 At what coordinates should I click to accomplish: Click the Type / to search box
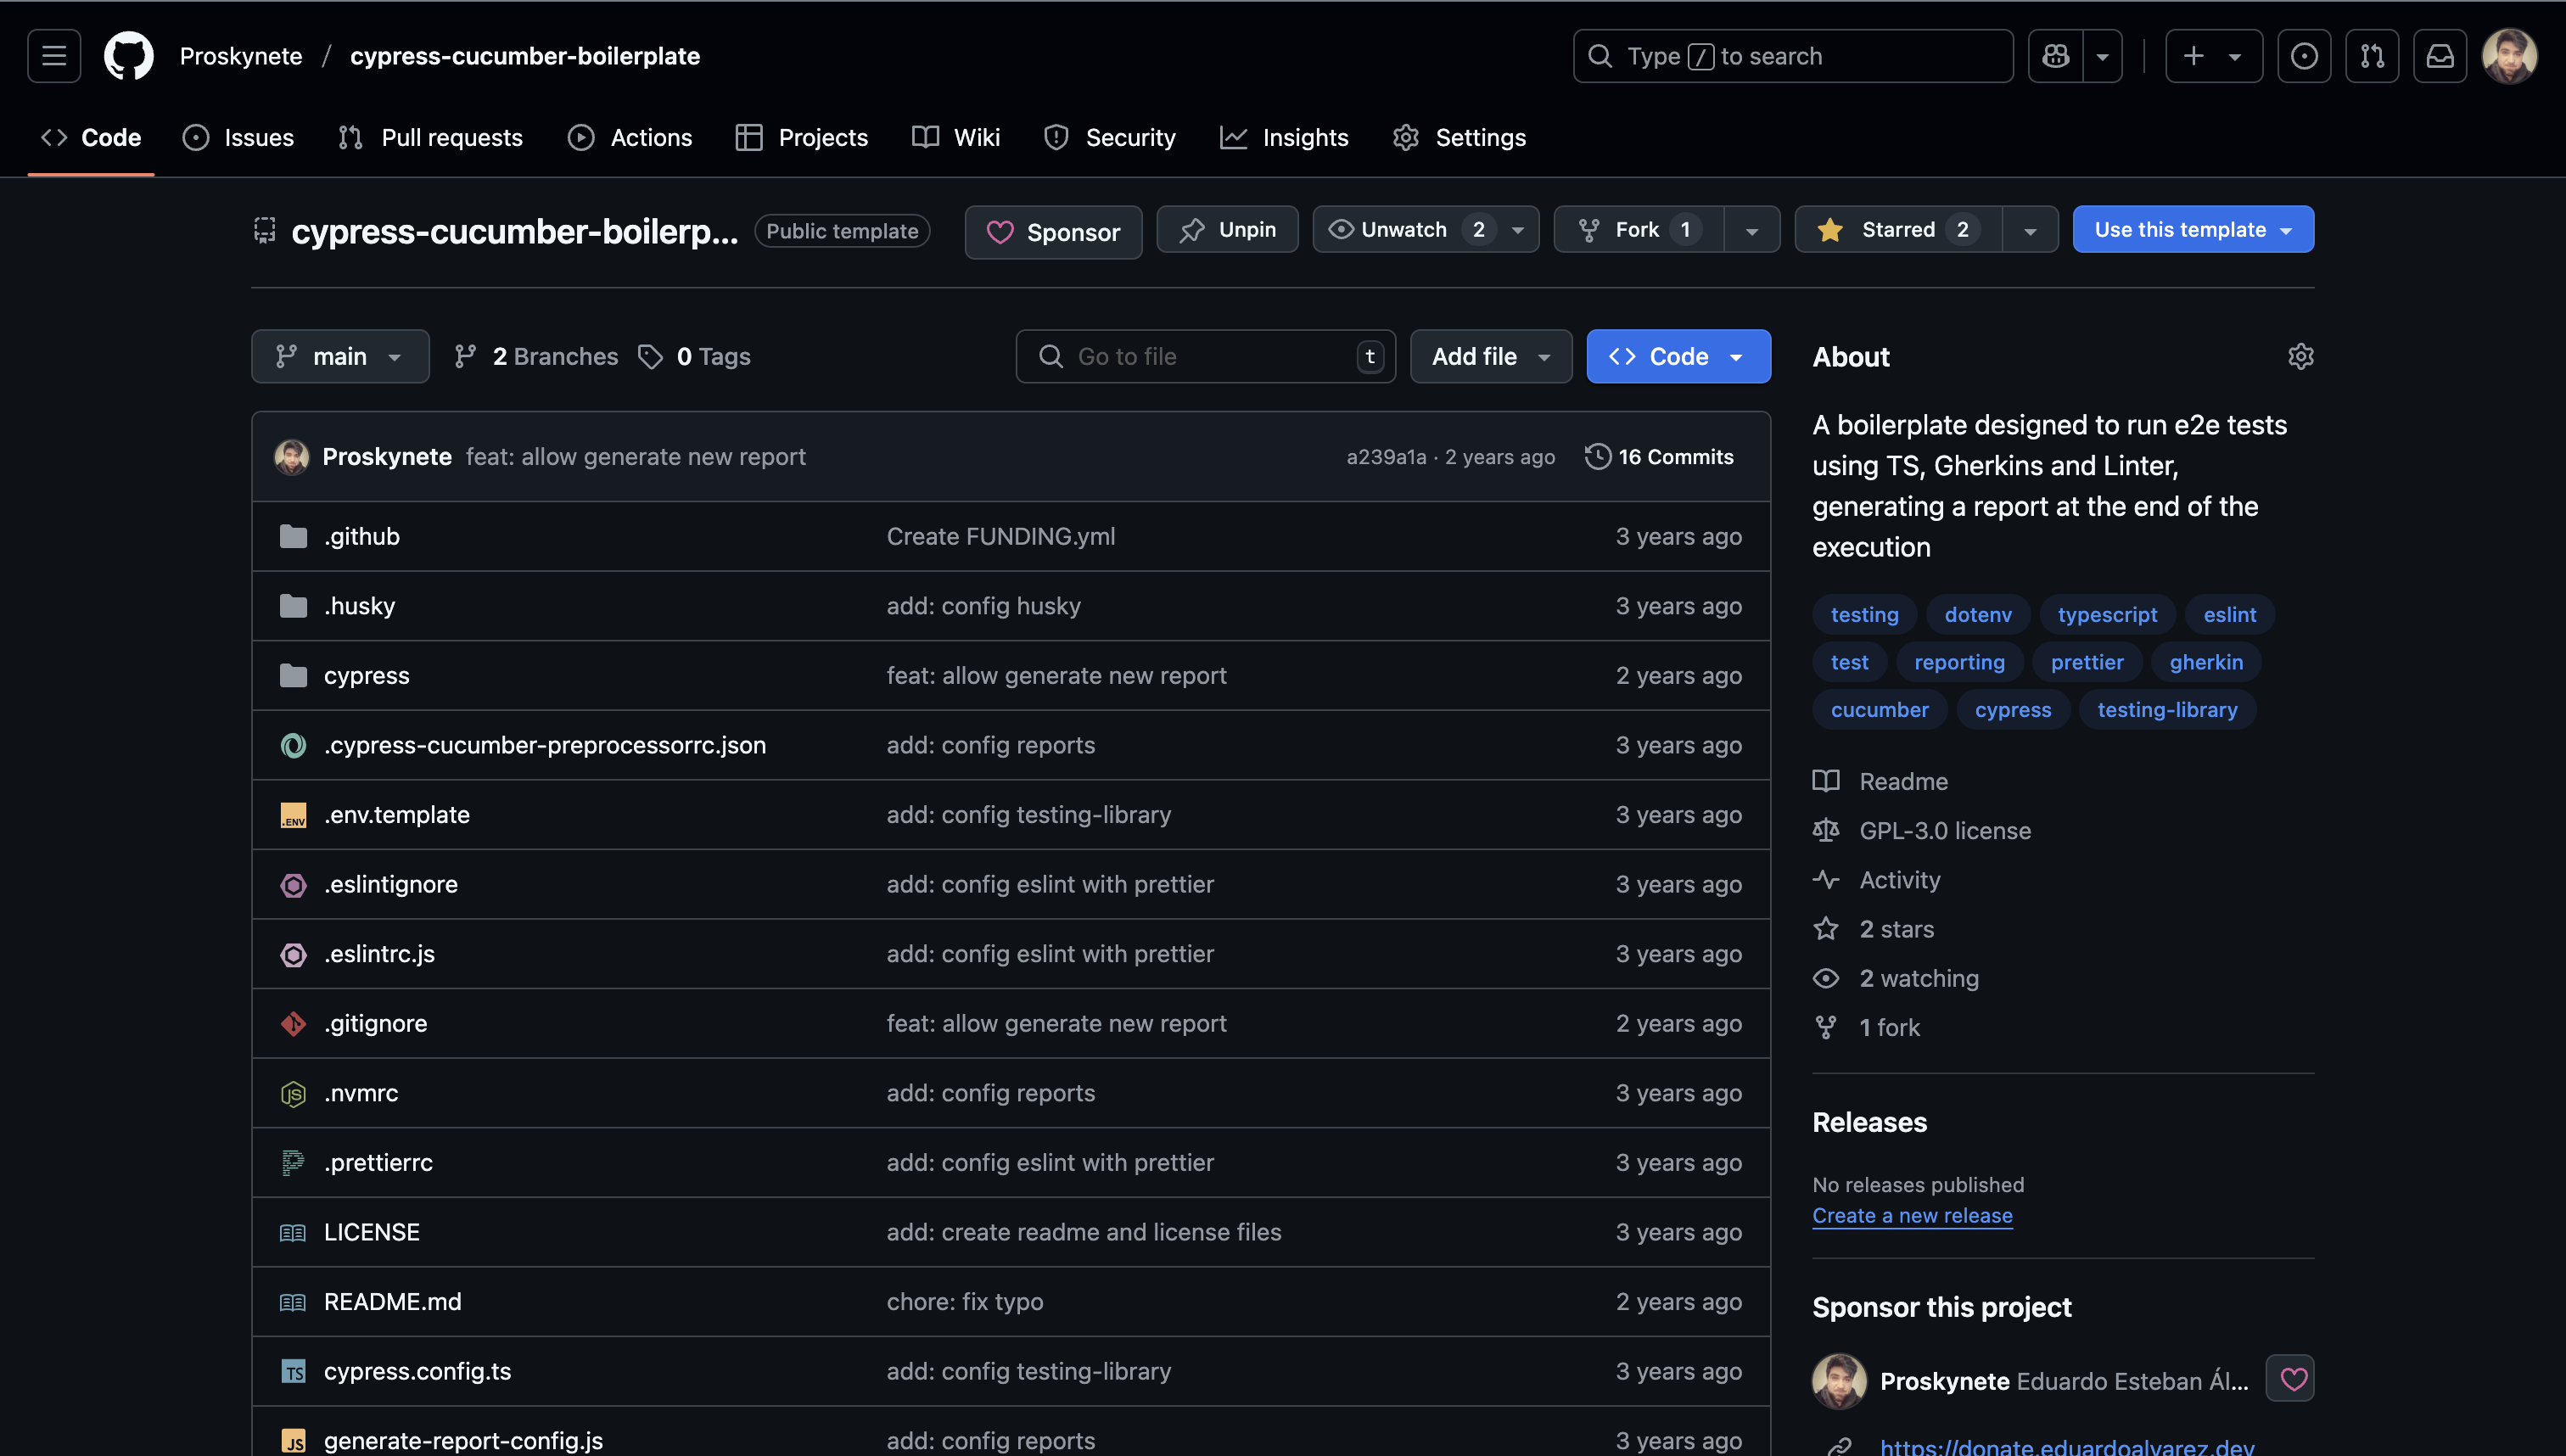click(x=1792, y=56)
